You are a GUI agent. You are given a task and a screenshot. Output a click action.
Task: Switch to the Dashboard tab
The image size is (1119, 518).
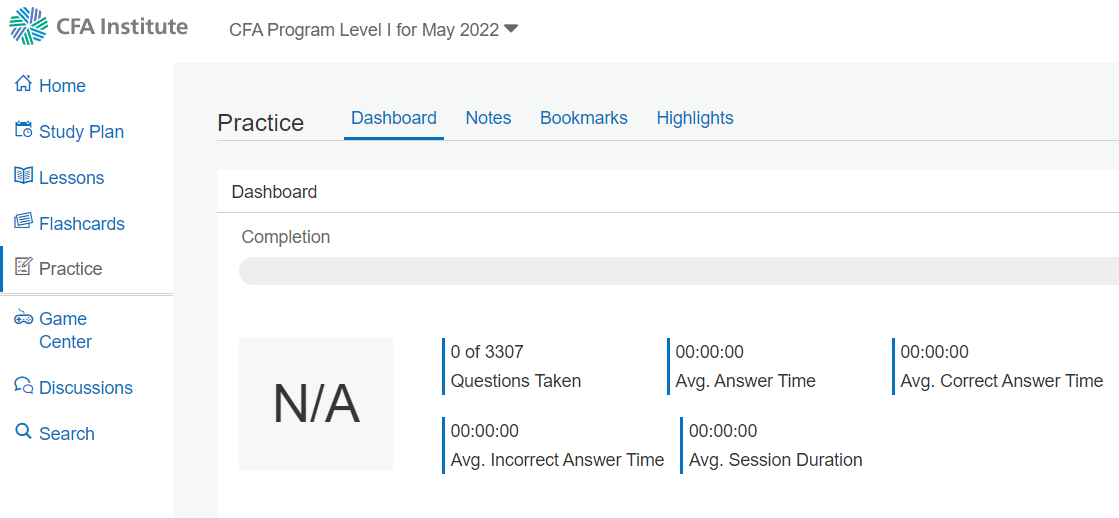click(x=394, y=118)
